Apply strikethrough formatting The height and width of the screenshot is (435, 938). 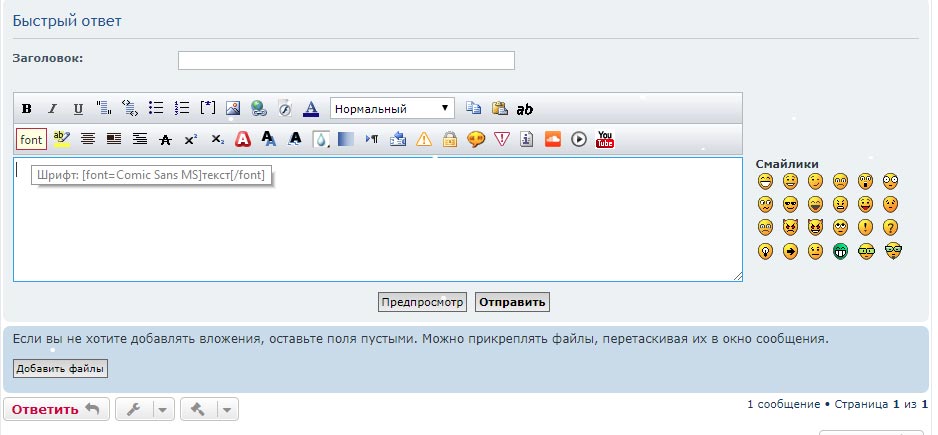pyautogui.click(x=165, y=140)
